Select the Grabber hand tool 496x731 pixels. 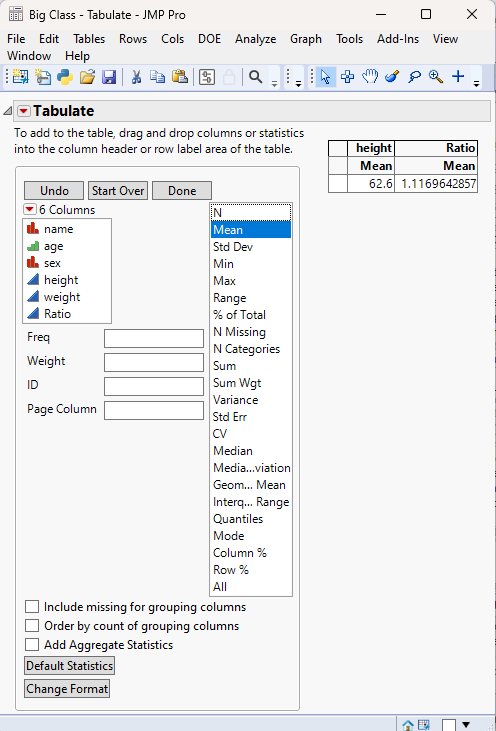click(x=370, y=77)
